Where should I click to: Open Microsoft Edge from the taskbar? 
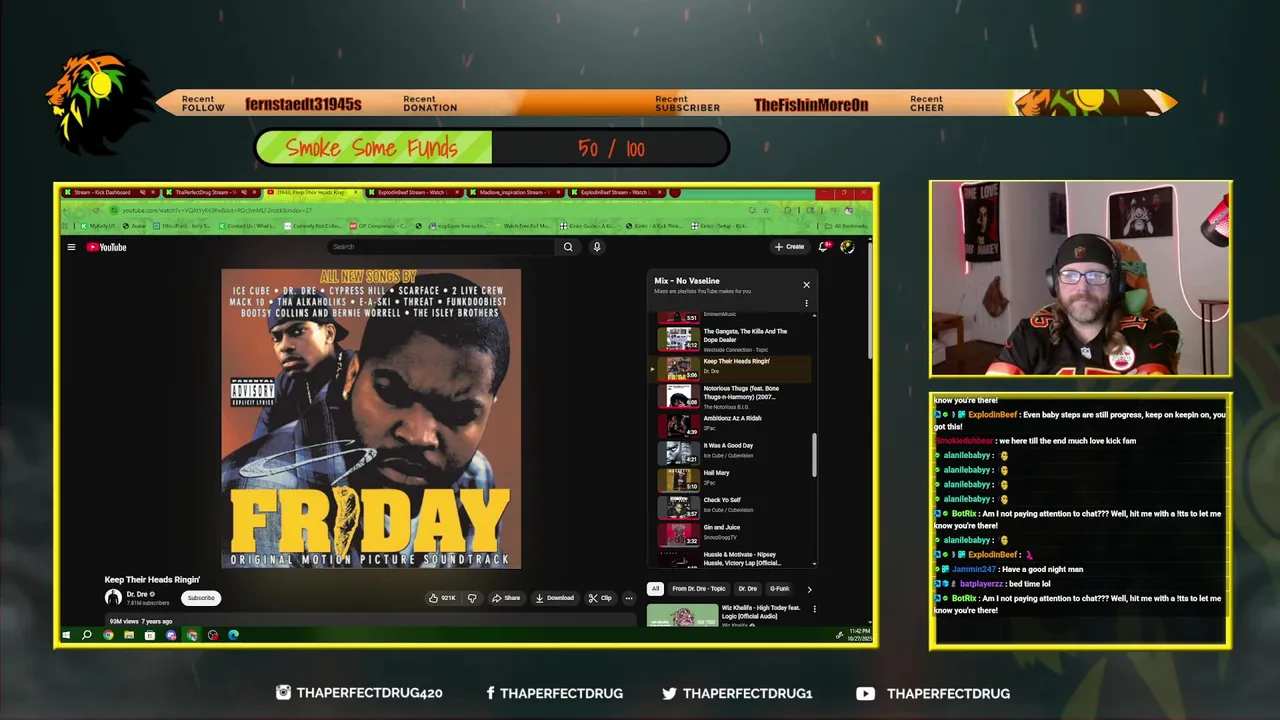233,635
